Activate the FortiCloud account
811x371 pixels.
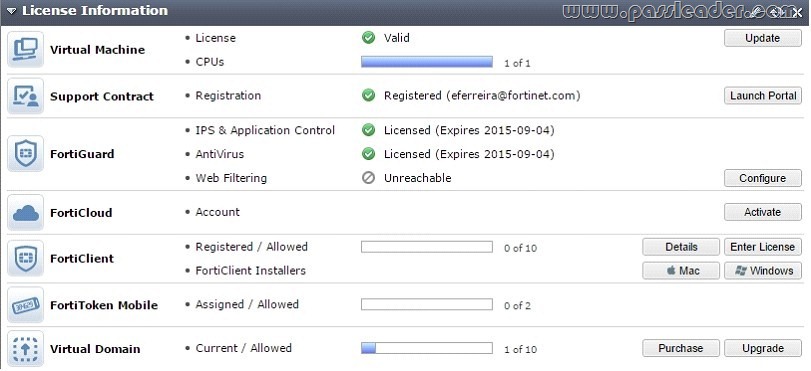[x=762, y=212]
